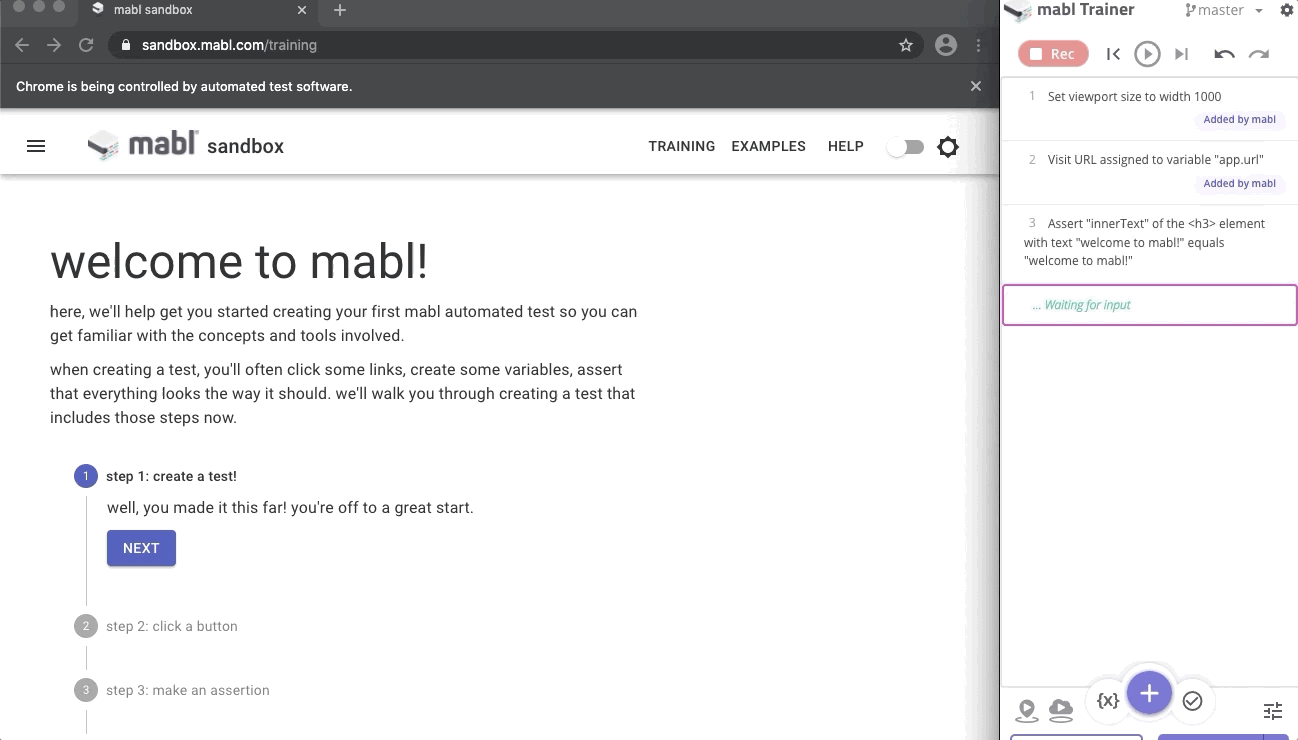Add an assertion with checkmark icon
The height and width of the screenshot is (740, 1298).
(x=1192, y=701)
